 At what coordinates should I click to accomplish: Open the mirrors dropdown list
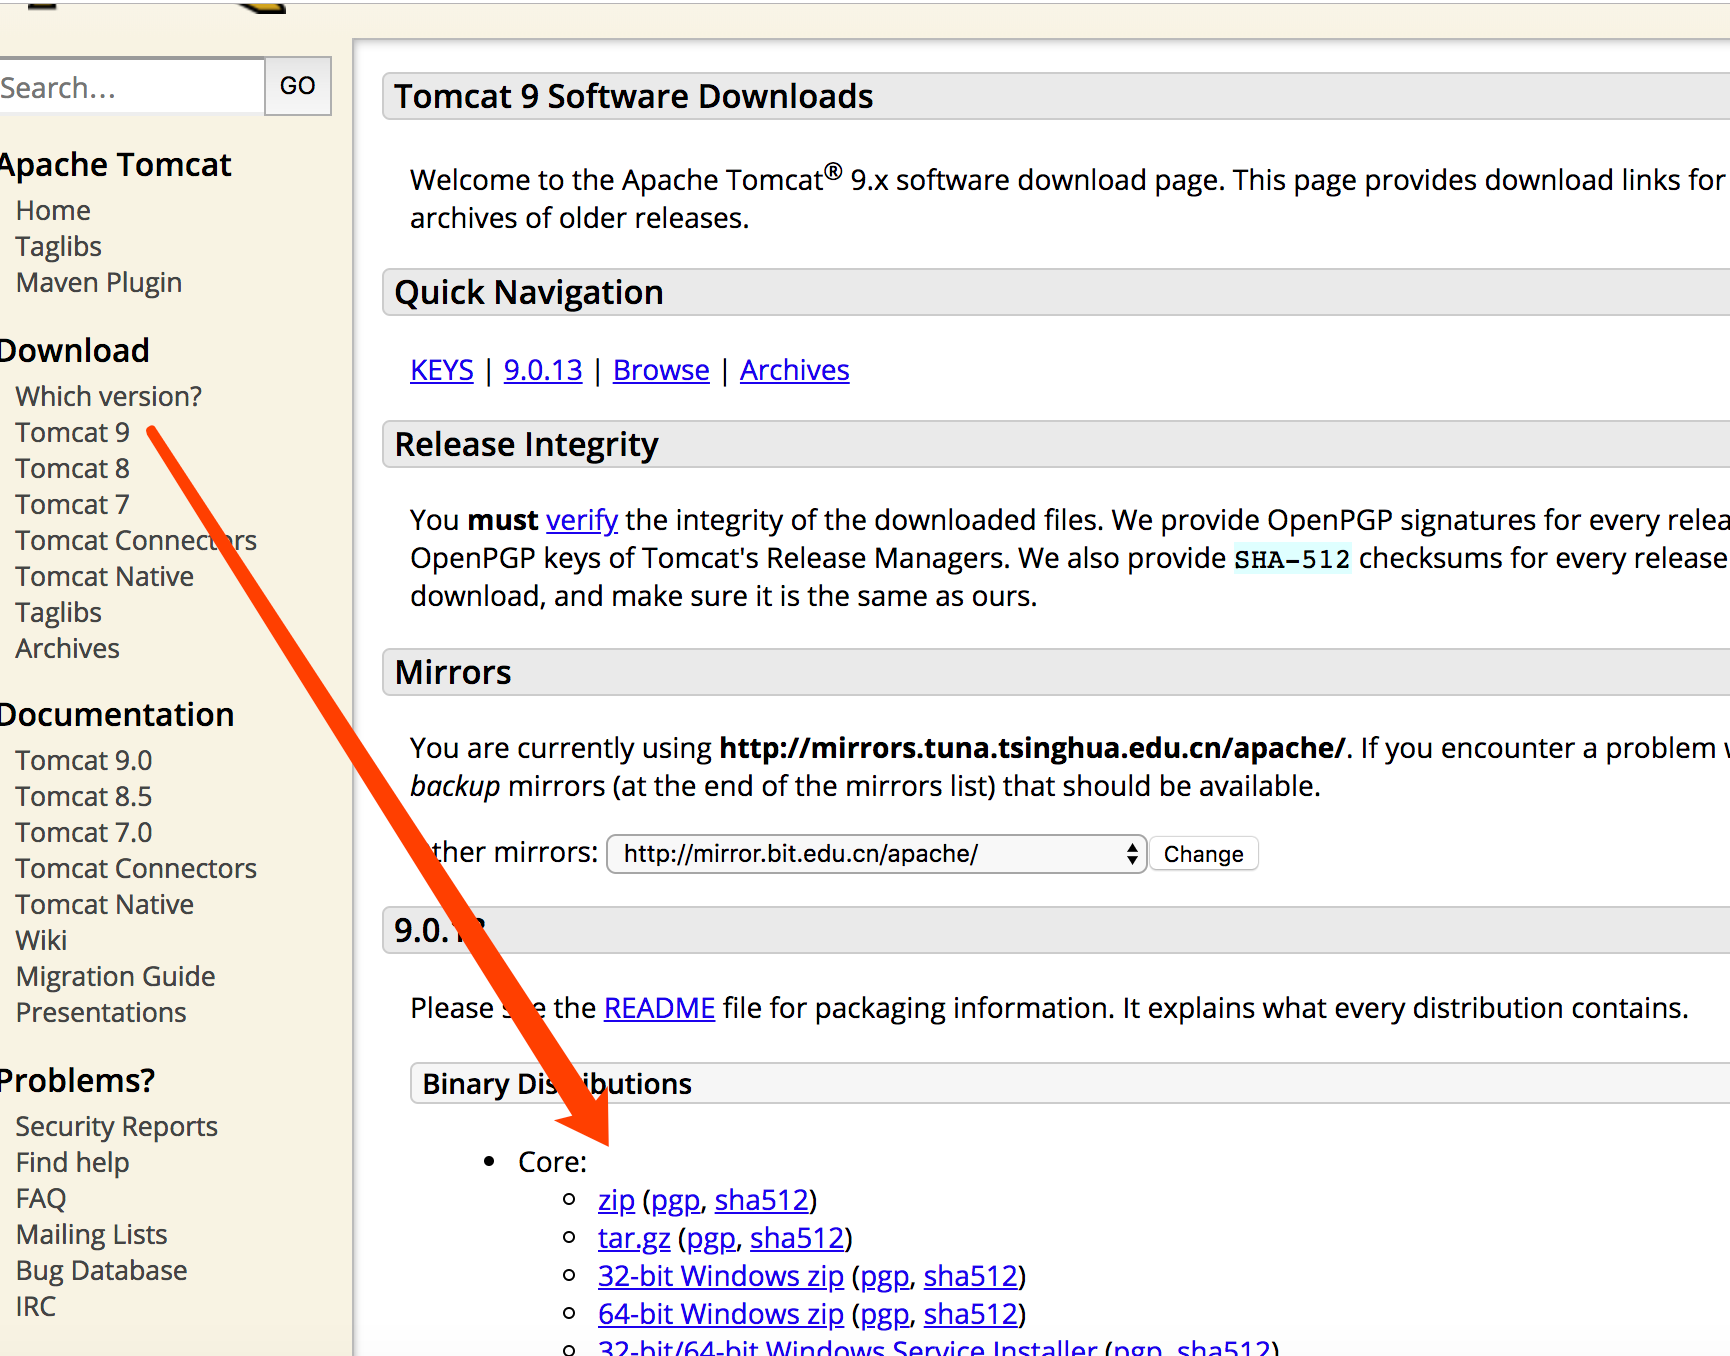[x=876, y=854]
